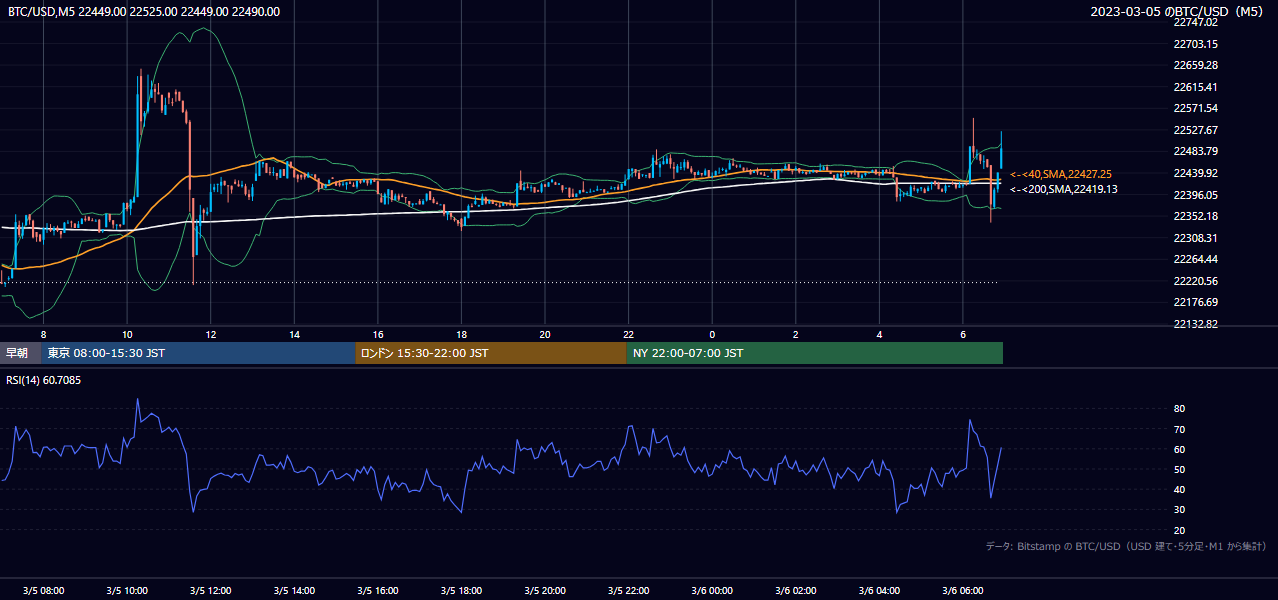
Task: Click the 3/5 16:00 date label
Action: (x=378, y=590)
